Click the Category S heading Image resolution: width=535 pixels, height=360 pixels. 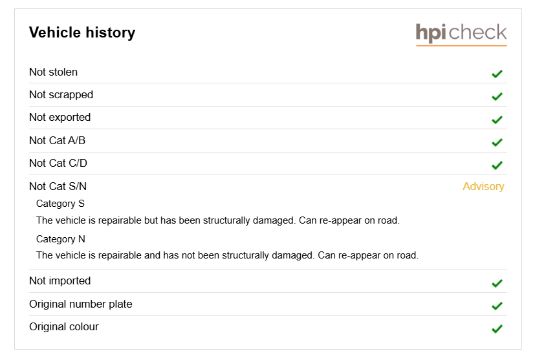tap(60, 204)
